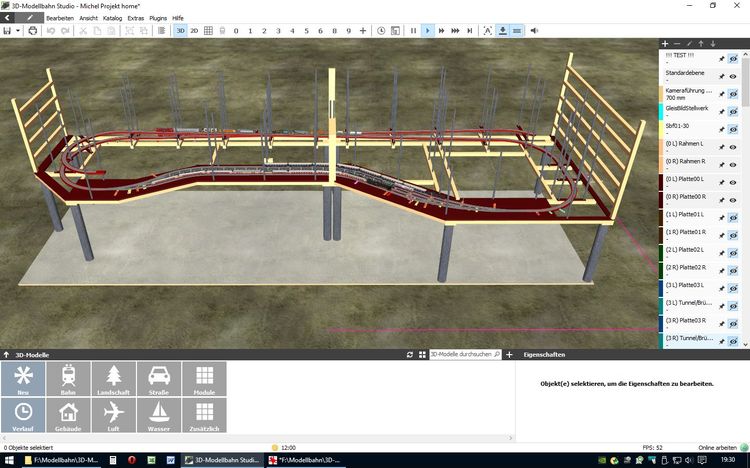750x468 pixels.
Task: Open the Wasser sailboat category
Action: tap(158, 415)
